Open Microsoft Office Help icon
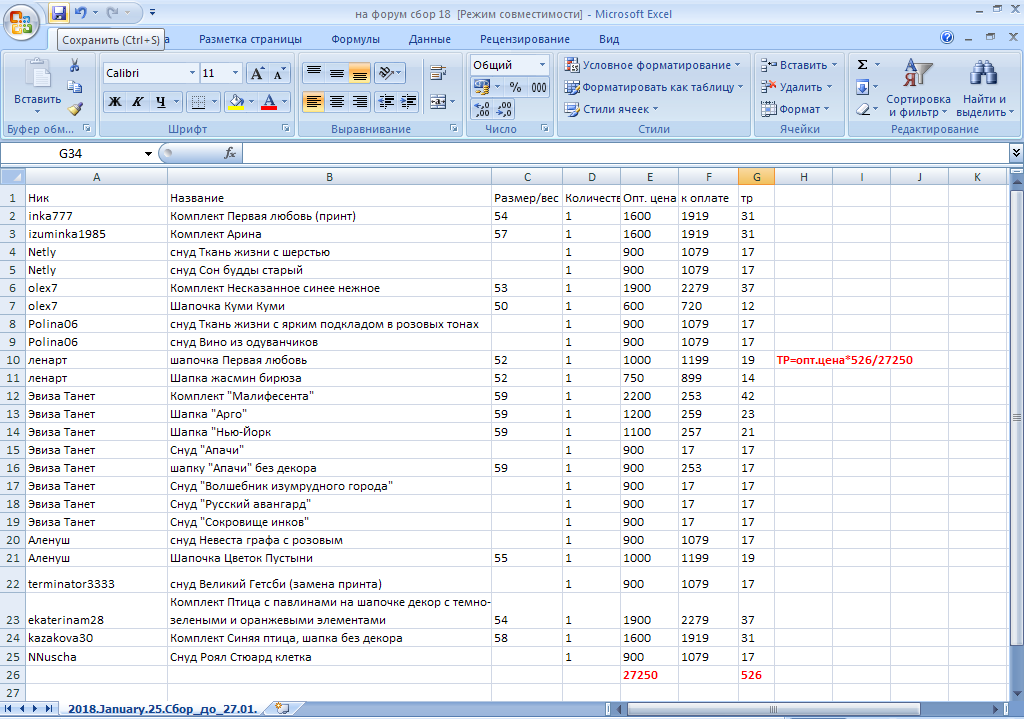This screenshot has height=719, width=1024. [x=947, y=38]
